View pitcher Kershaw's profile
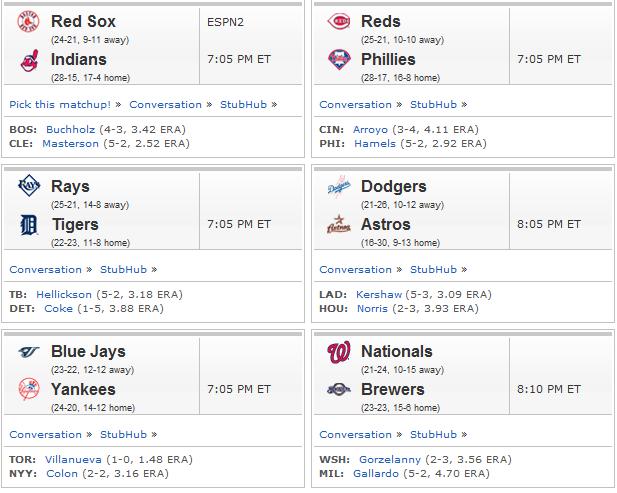The image size is (617, 493). coord(379,294)
